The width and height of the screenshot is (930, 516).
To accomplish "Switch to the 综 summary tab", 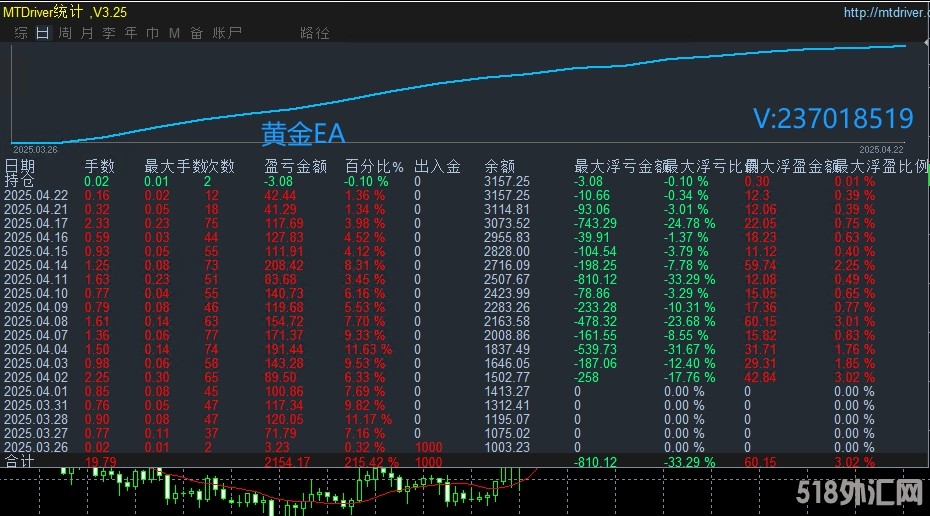I will [20, 33].
